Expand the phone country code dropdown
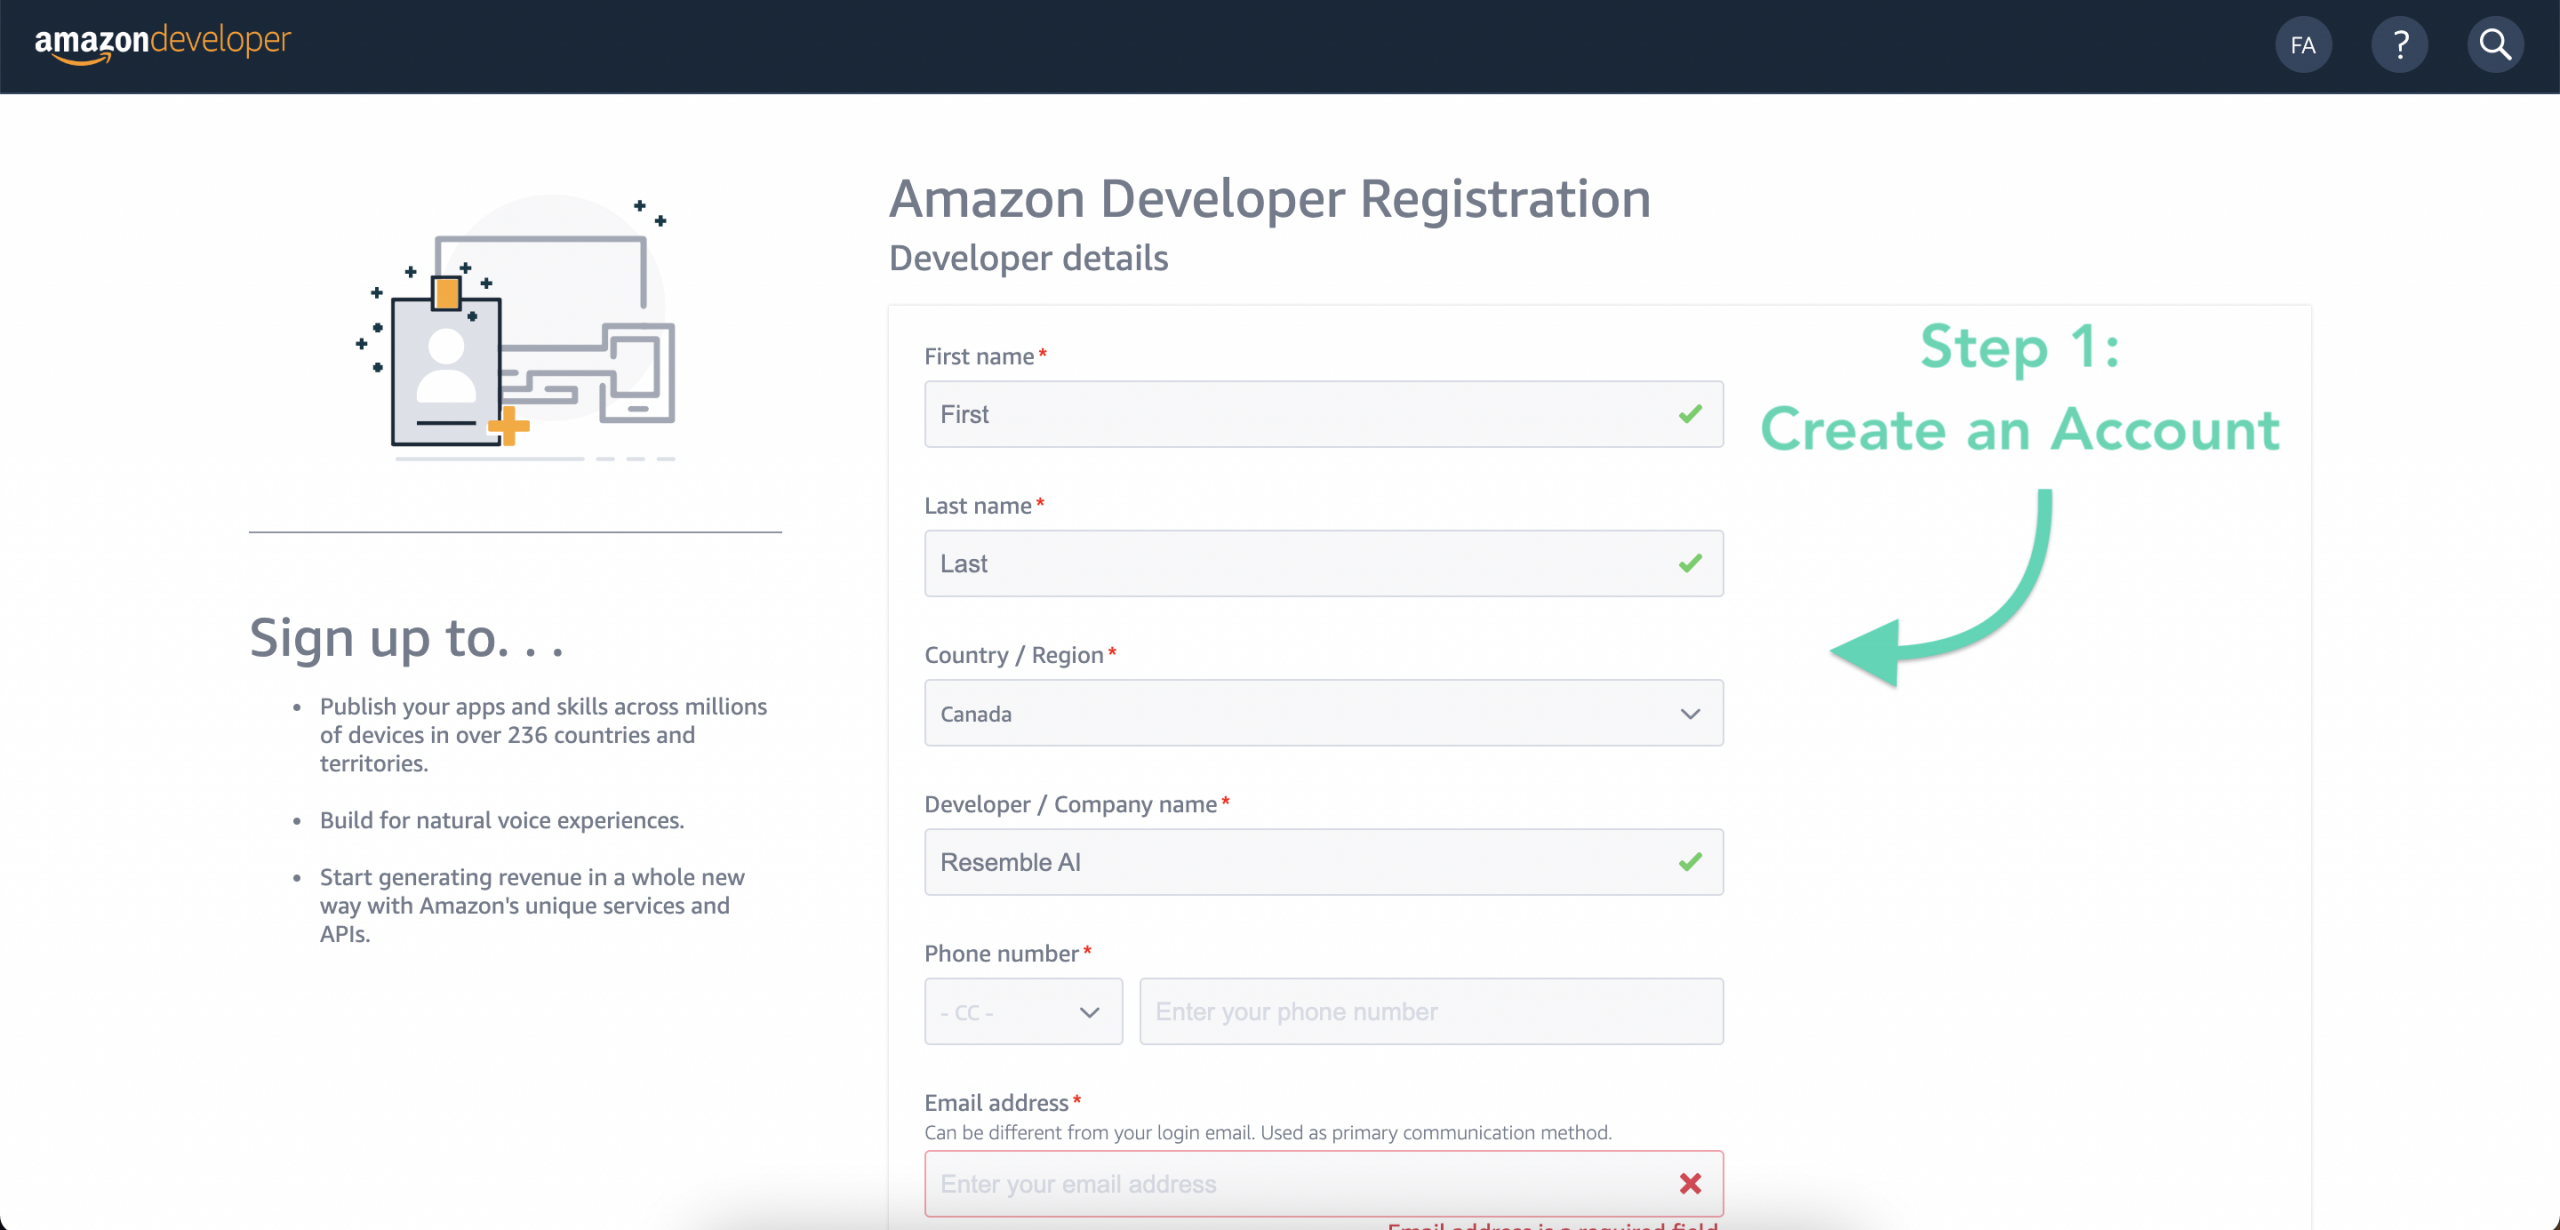The width and height of the screenshot is (2560, 1230). [1023, 1012]
